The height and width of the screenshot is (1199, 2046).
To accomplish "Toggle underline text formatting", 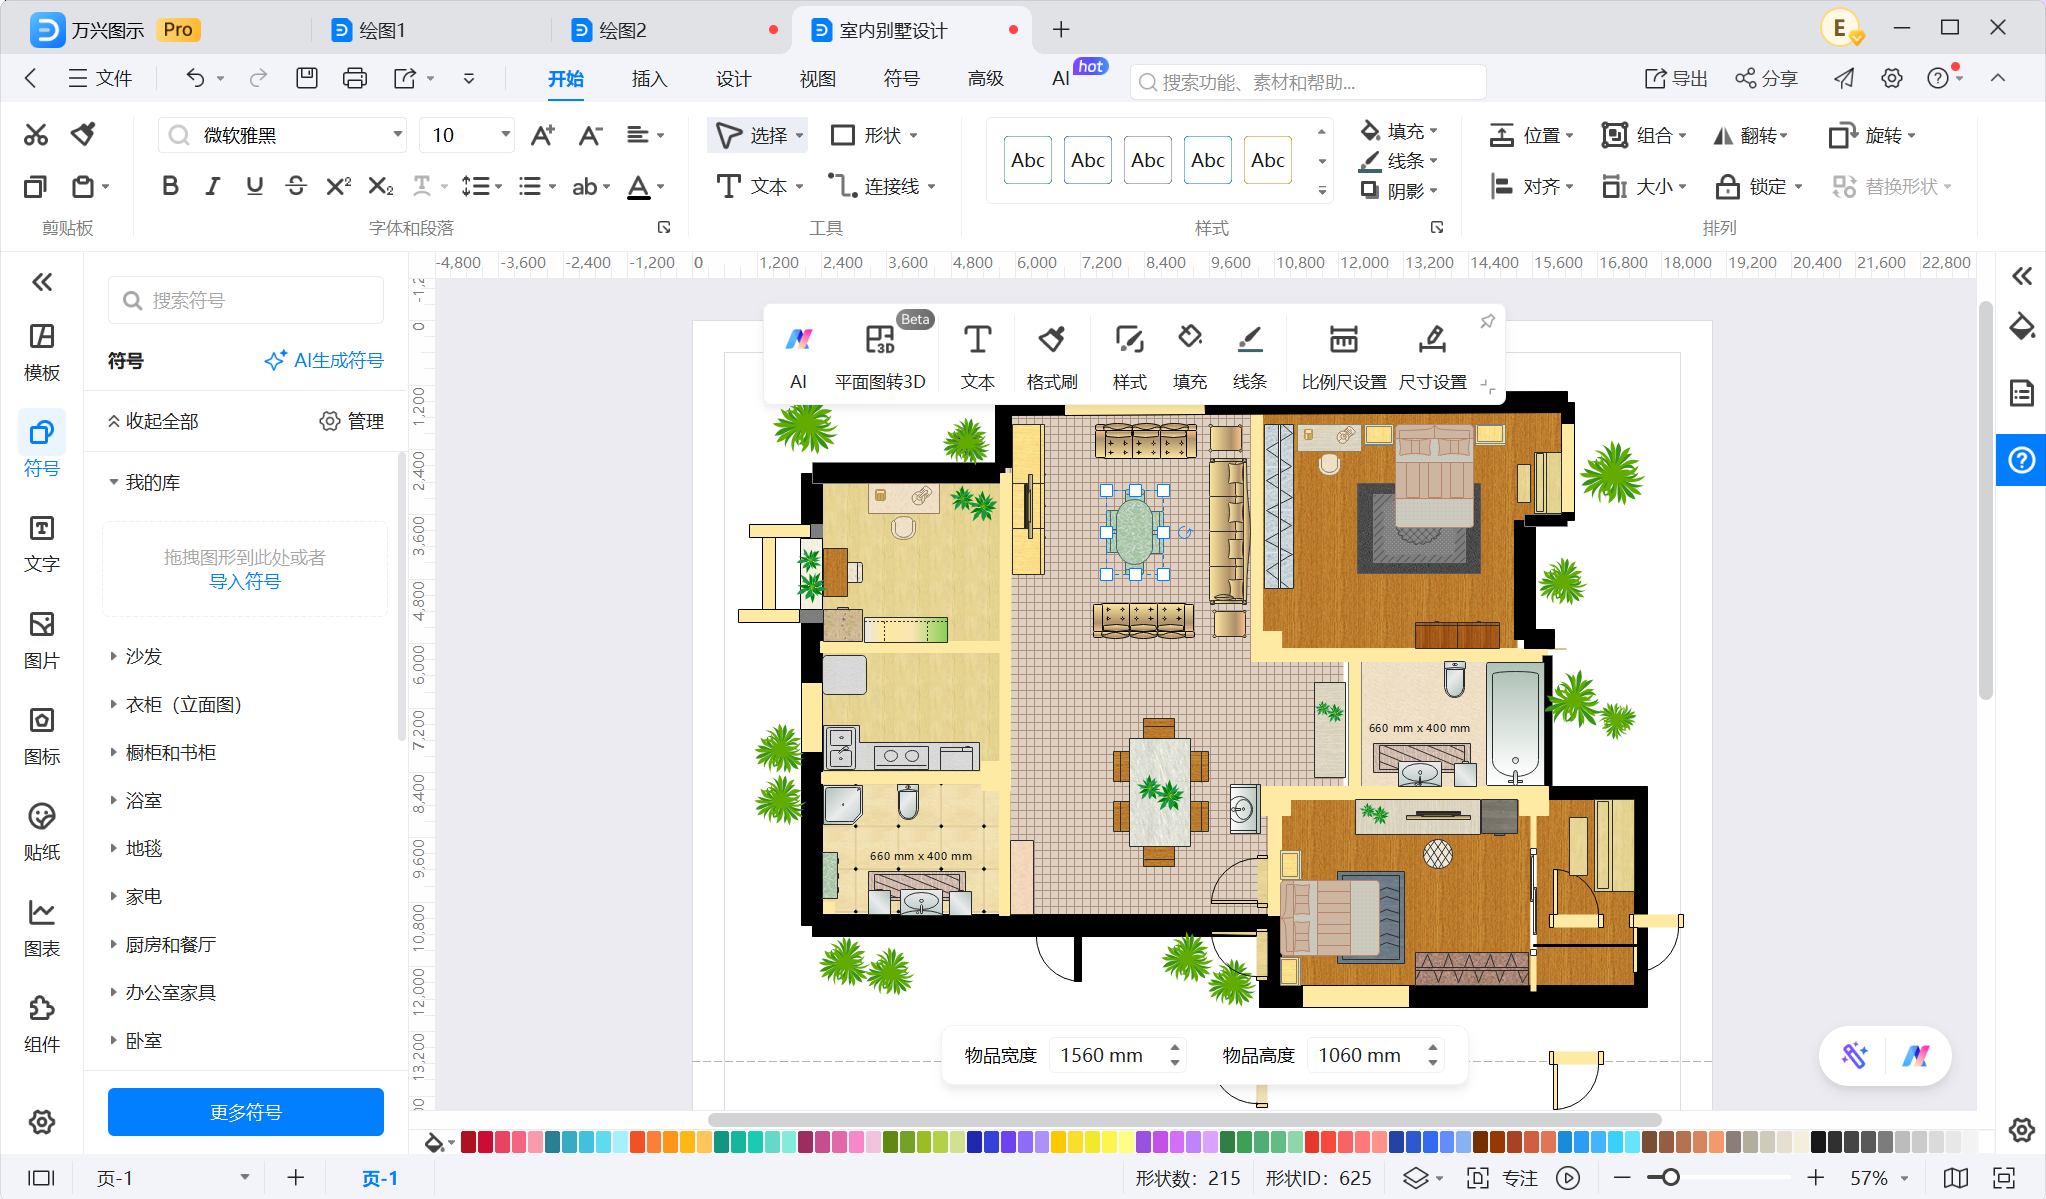I will point(254,186).
